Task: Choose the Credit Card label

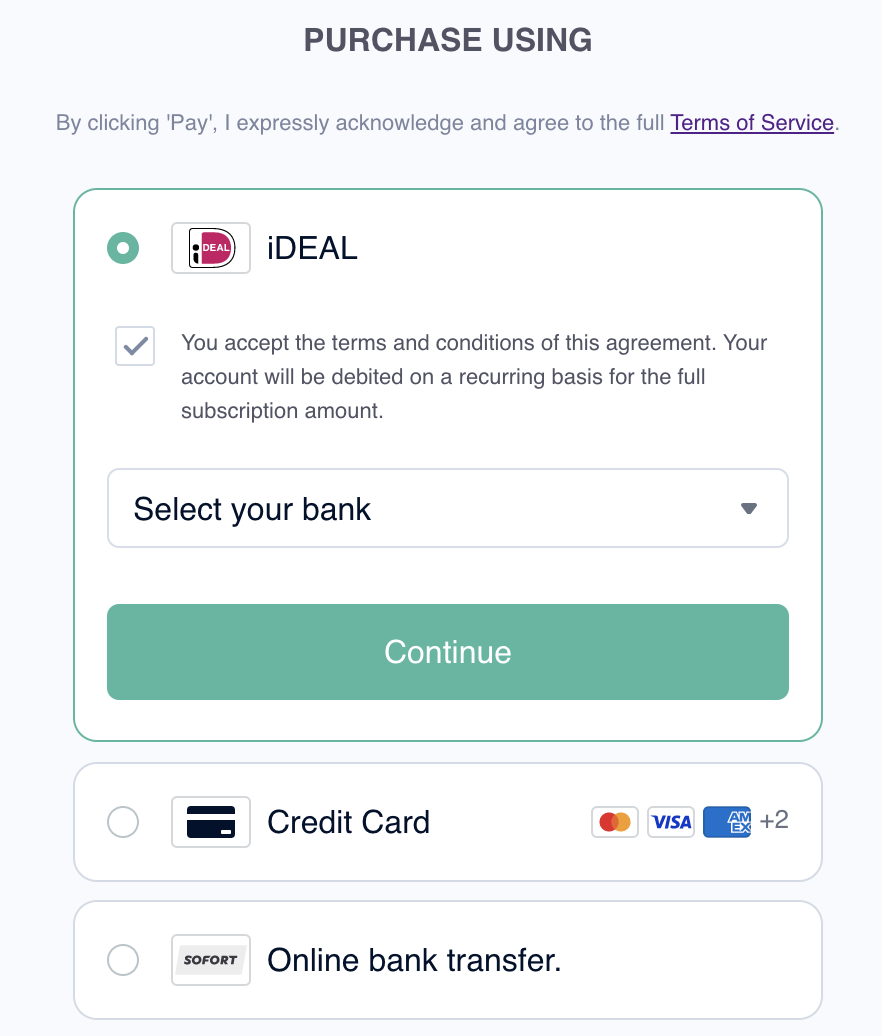Action: tap(348, 823)
